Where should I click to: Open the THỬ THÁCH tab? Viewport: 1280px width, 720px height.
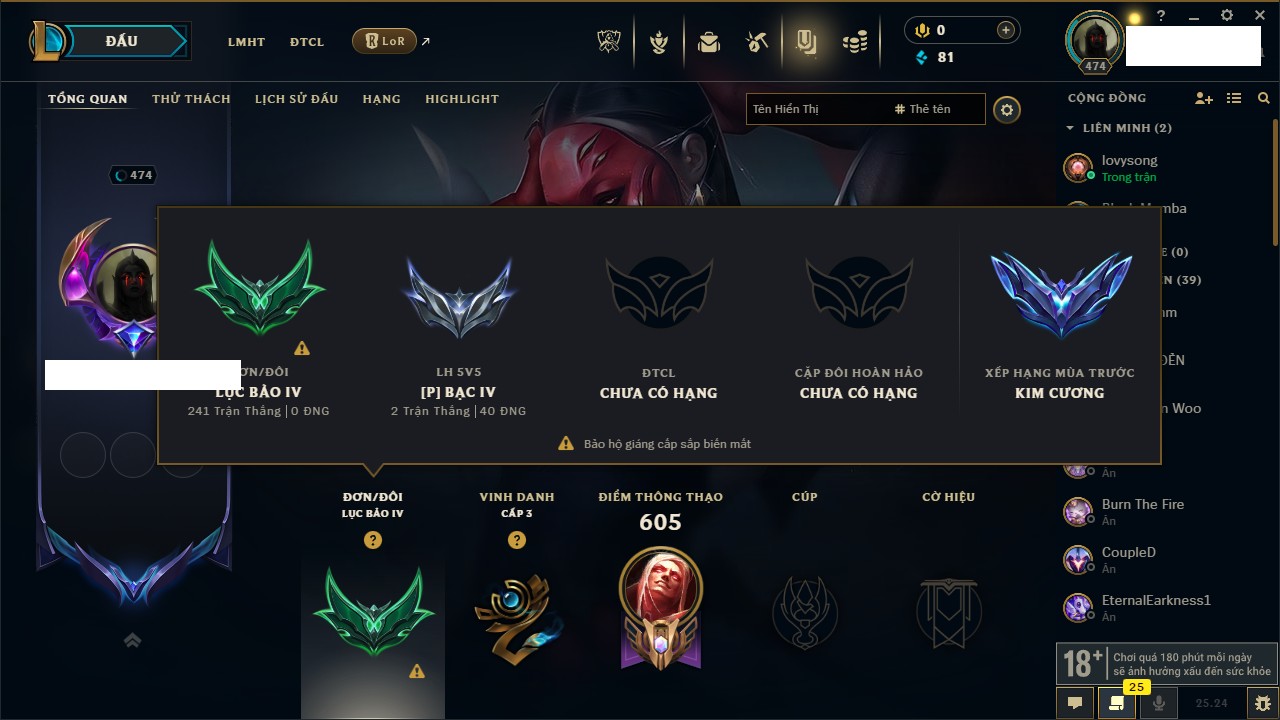pyautogui.click(x=191, y=99)
